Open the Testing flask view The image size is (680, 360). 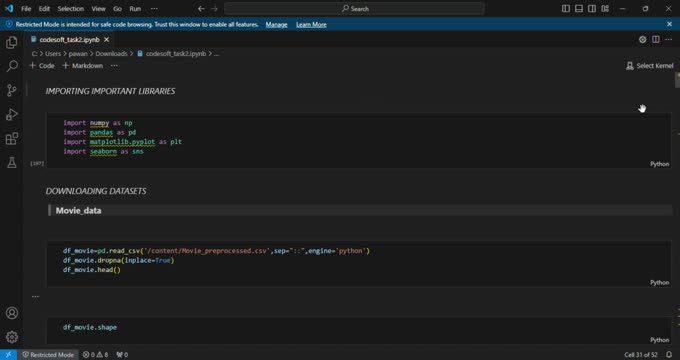click(x=12, y=163)
